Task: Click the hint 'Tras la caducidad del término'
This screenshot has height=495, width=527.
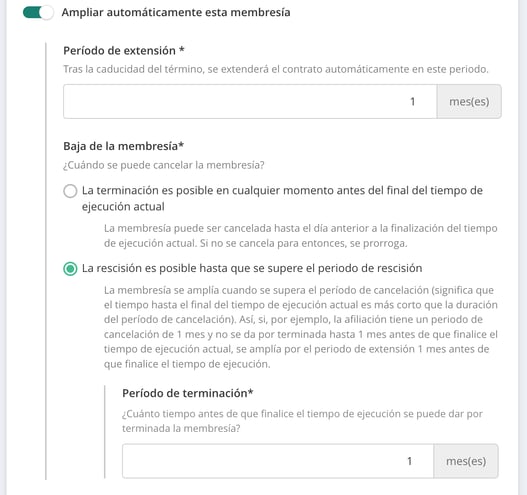Action: pyautogui.click(x=276, y=69)
